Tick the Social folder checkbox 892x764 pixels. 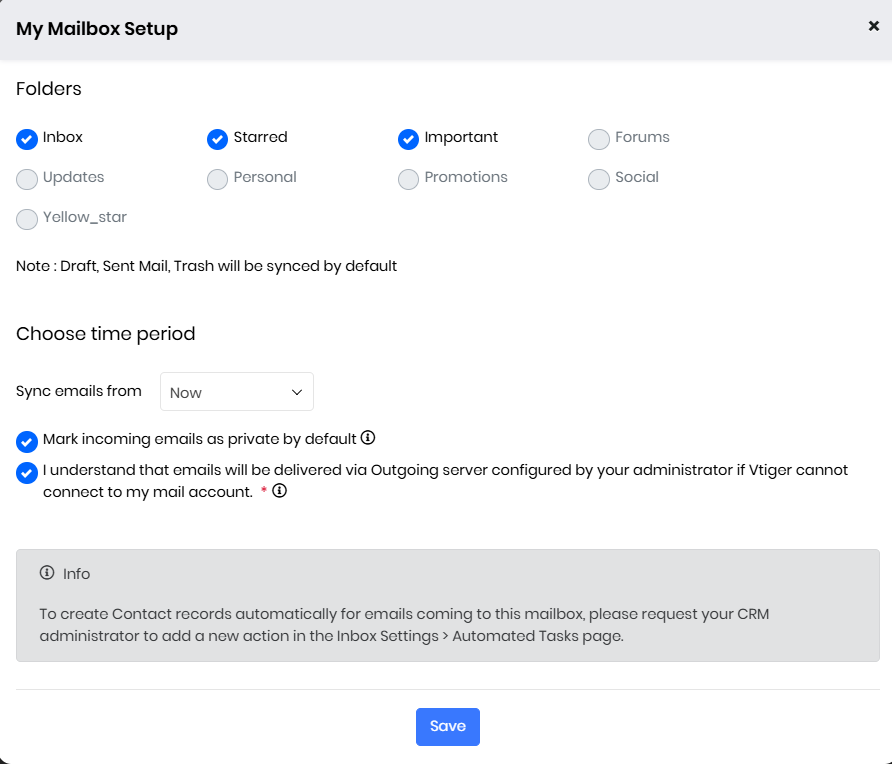598,179
